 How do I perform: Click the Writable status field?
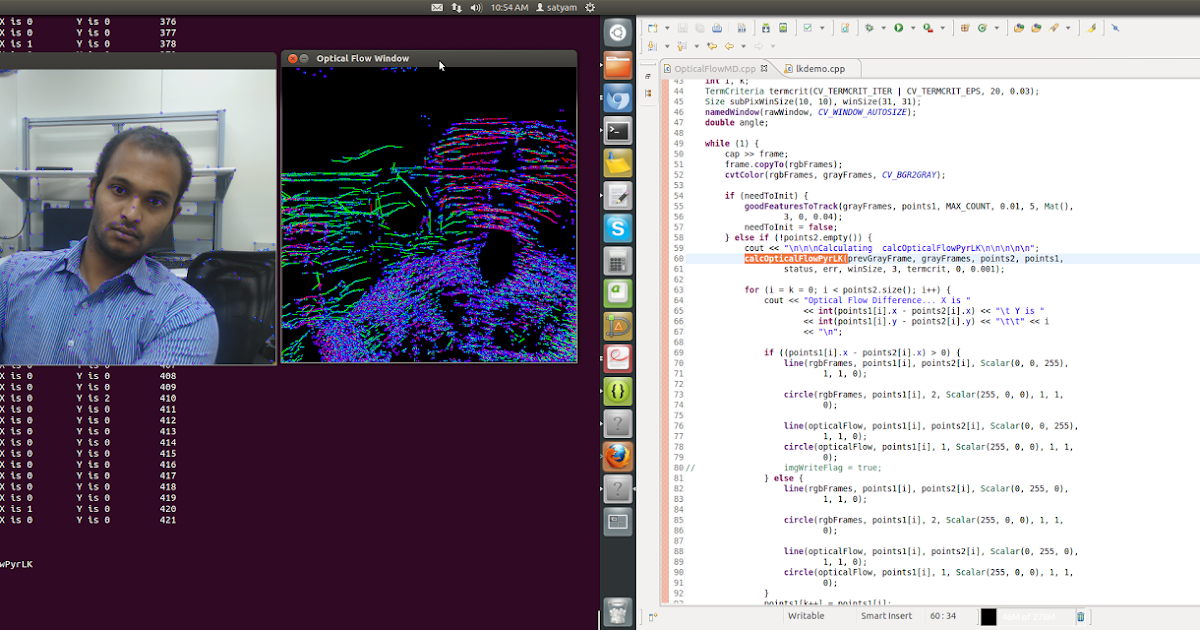(x=806, y=616)
